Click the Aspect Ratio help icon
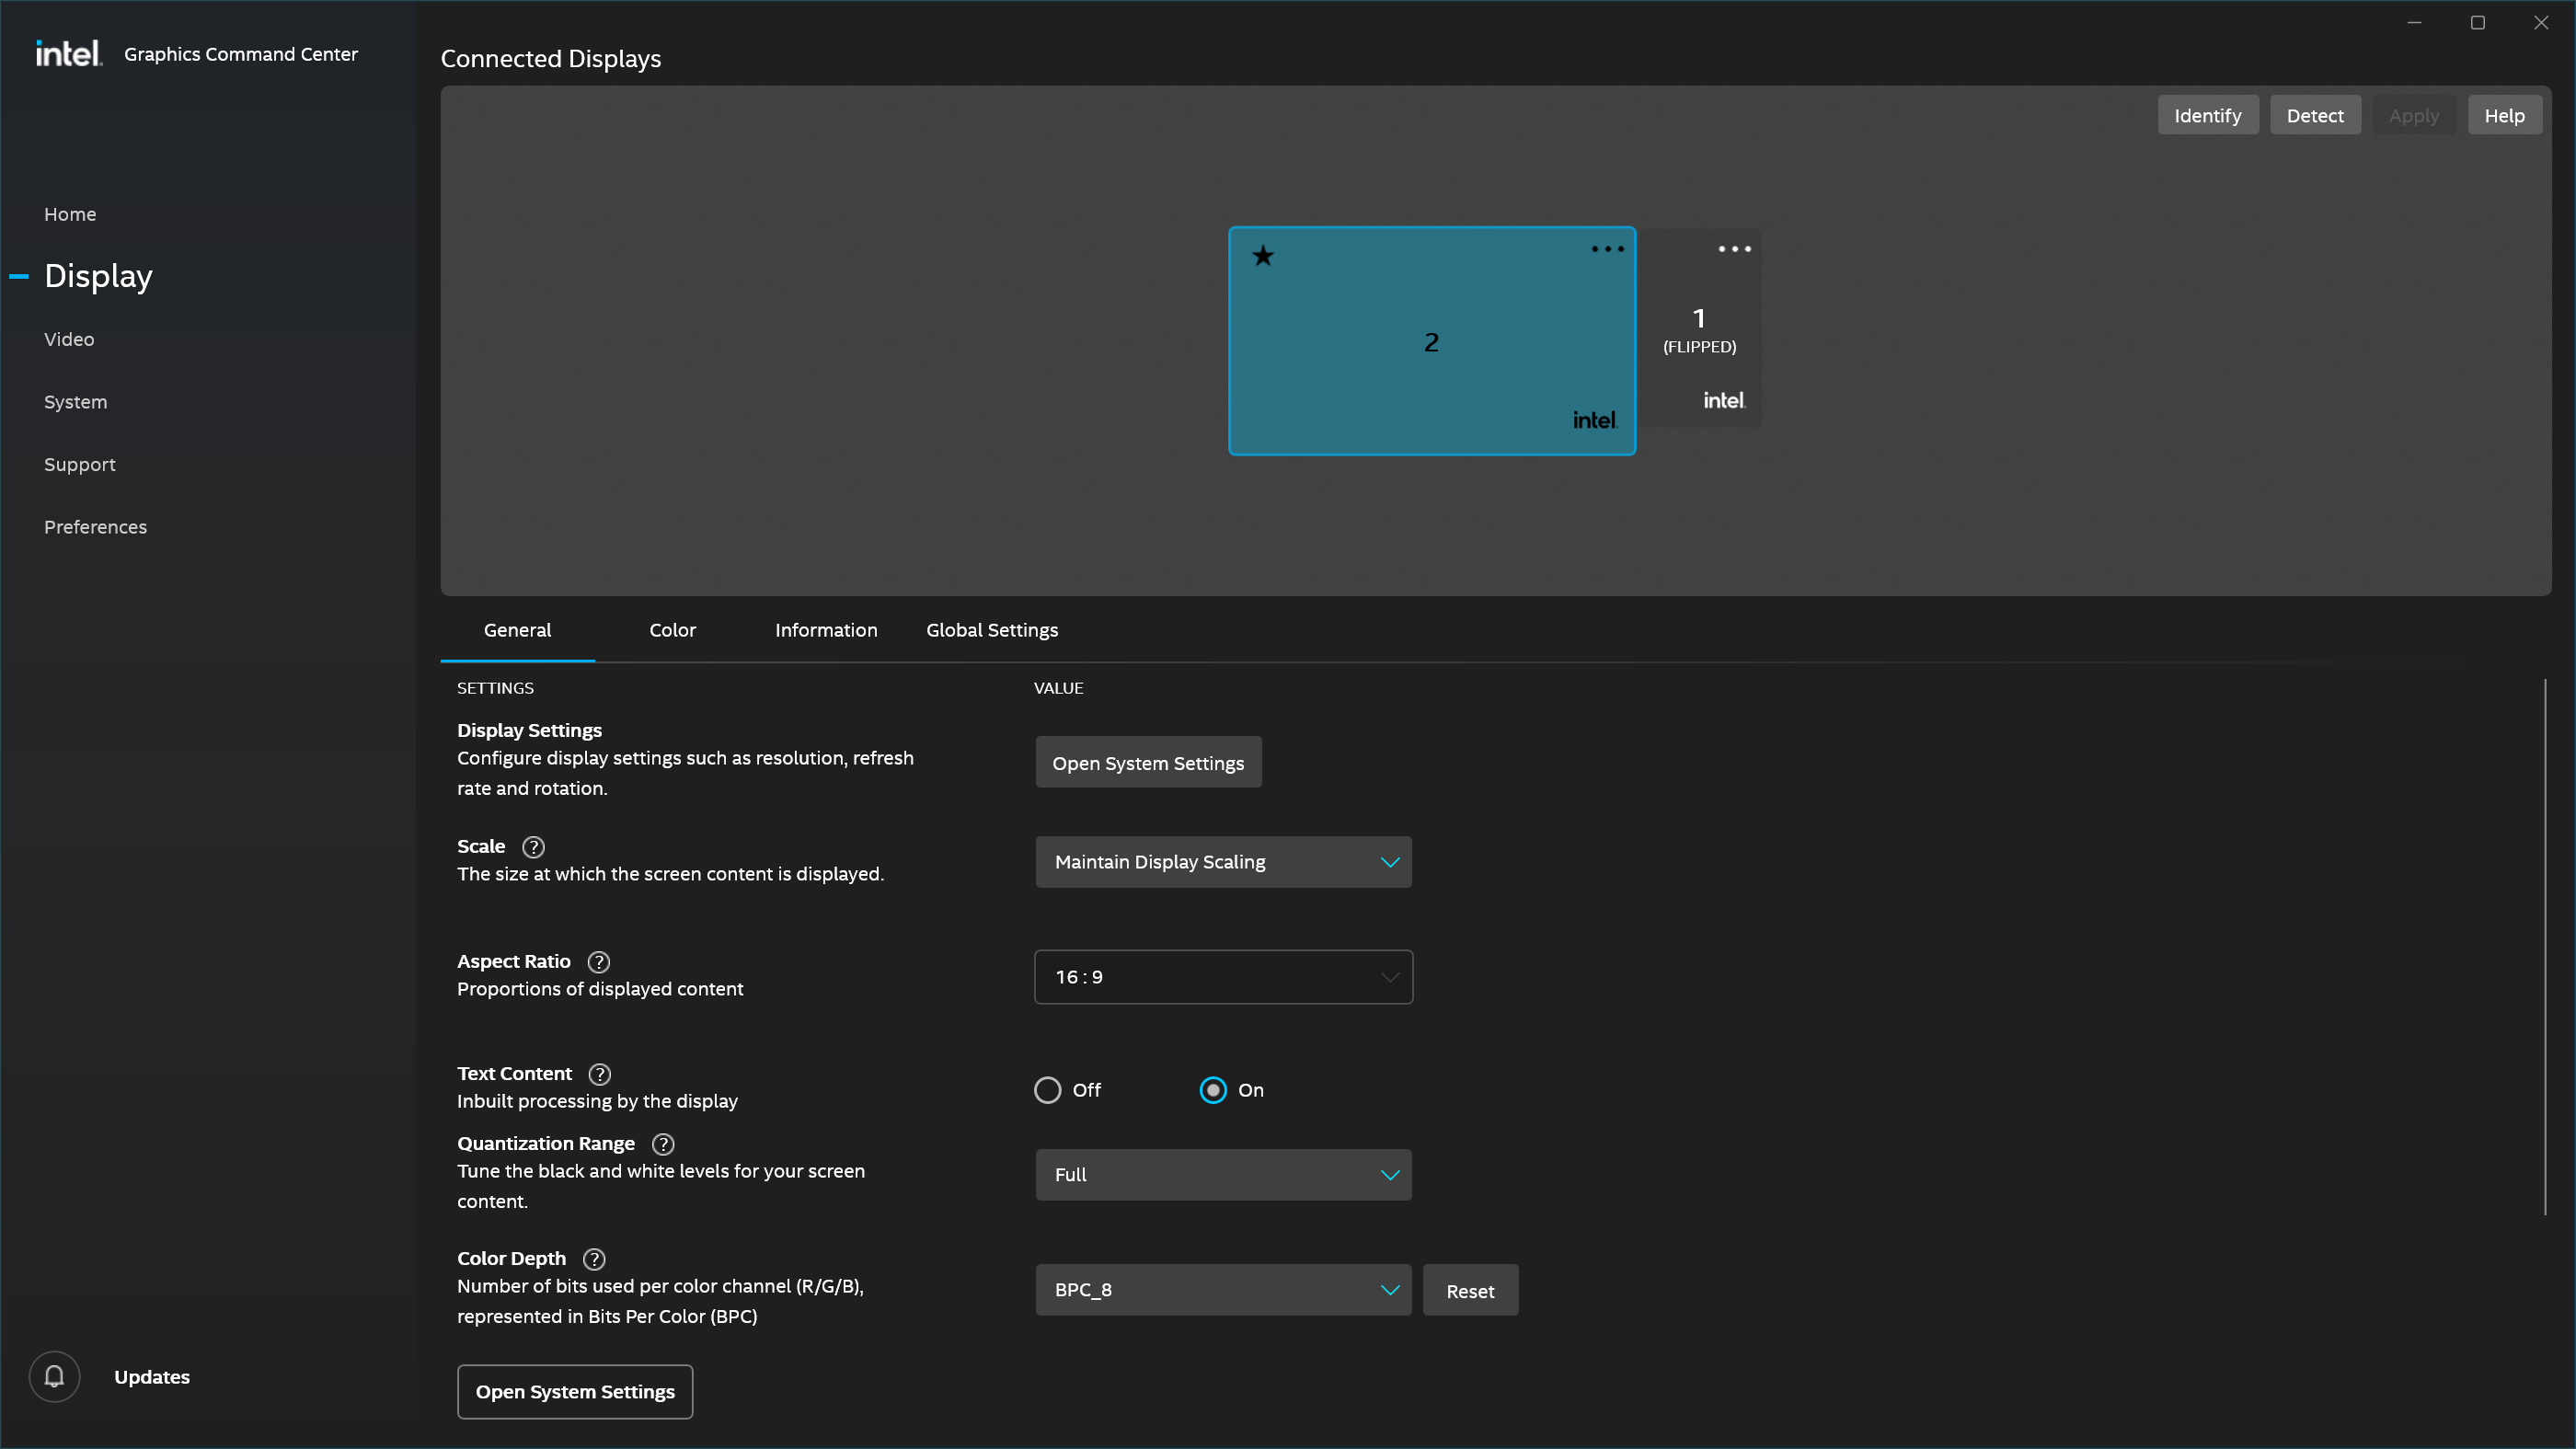Viewport: 2576px width, 1449px height. pyautogui.click(x=598, y=962)
